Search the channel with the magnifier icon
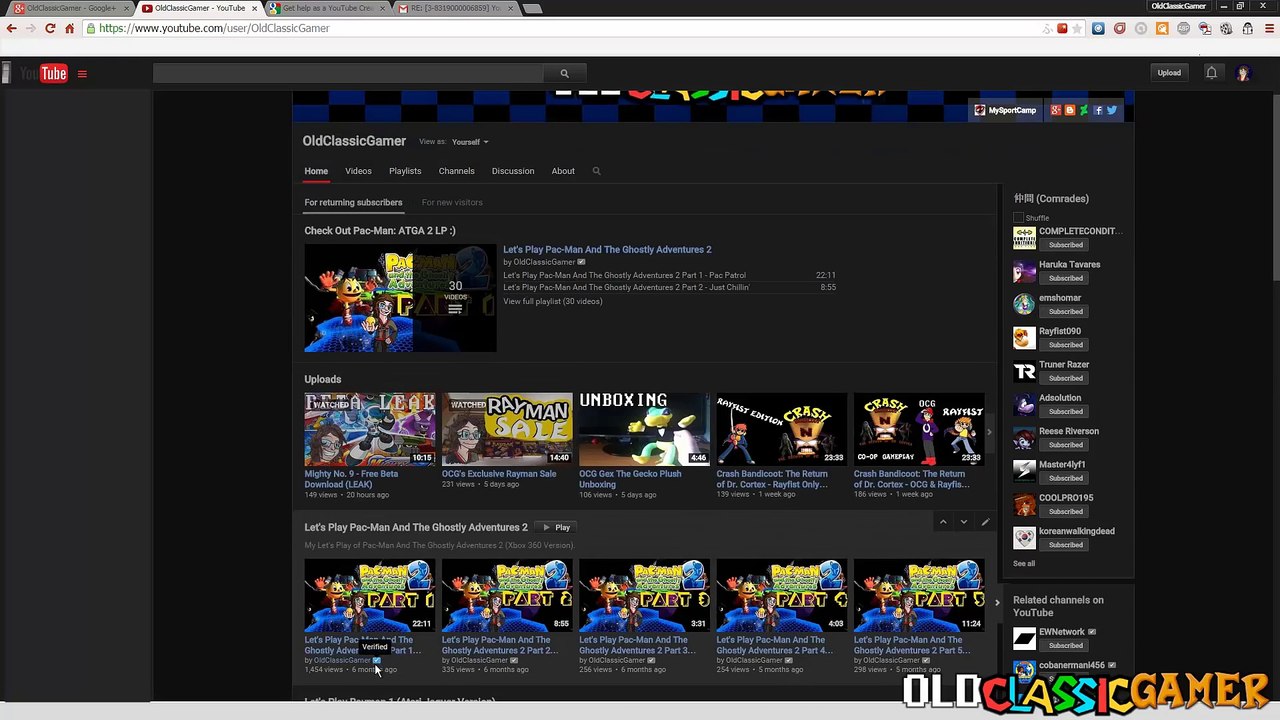Image resolution: width=1280 pixels, height=720 pixels. (x=596, y=171)
